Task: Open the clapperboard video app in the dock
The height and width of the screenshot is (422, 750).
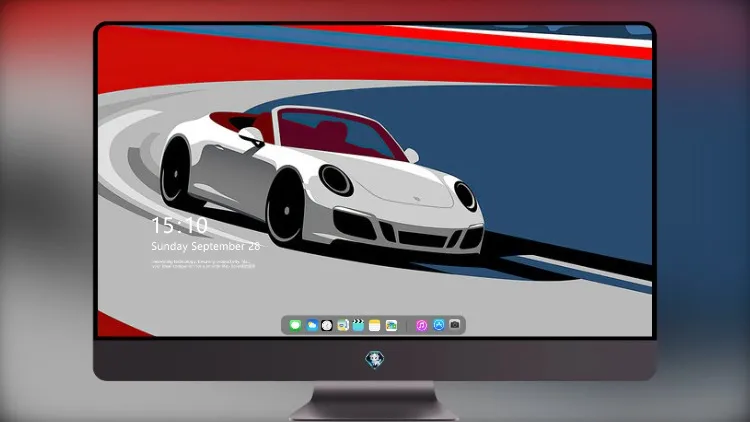Action: (358, 325)
